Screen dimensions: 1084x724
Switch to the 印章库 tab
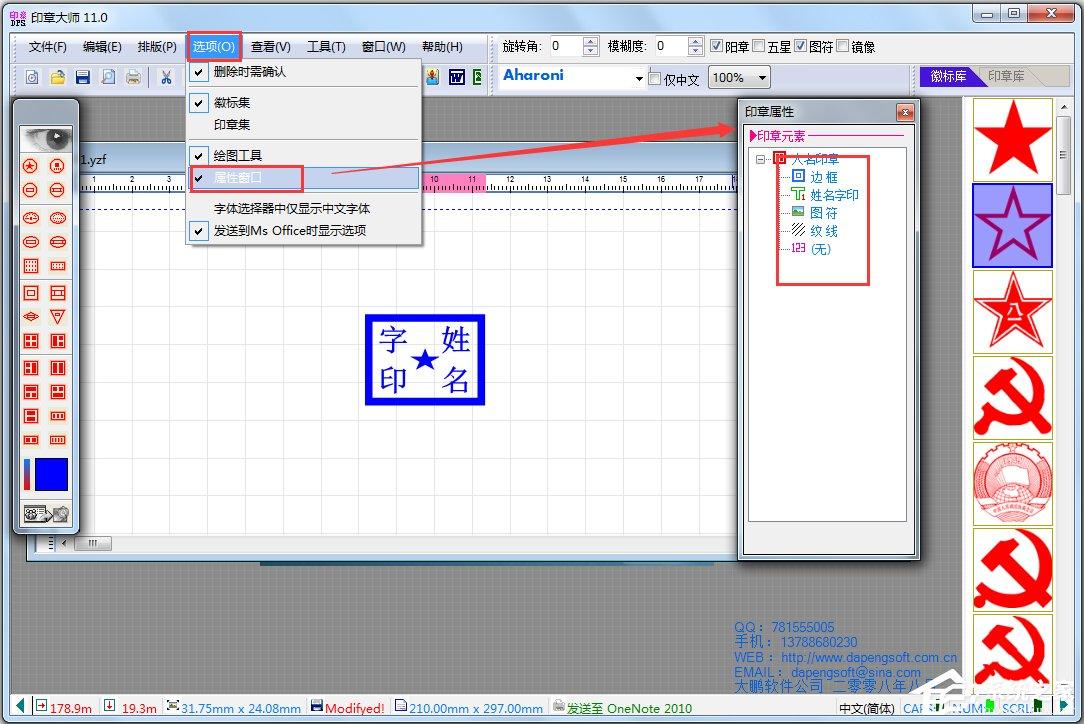pyautogui.click(x=1006, y=76)
